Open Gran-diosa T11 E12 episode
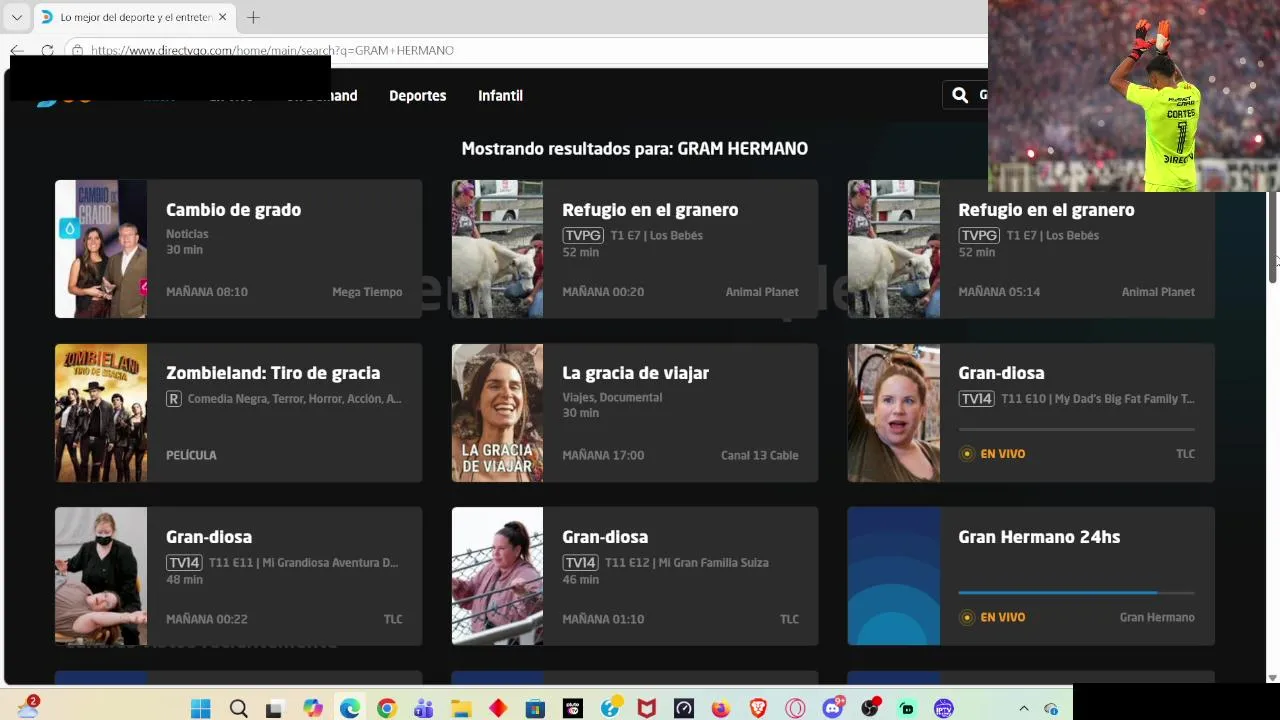This screenshot has width=1280, height=720. 635,576
